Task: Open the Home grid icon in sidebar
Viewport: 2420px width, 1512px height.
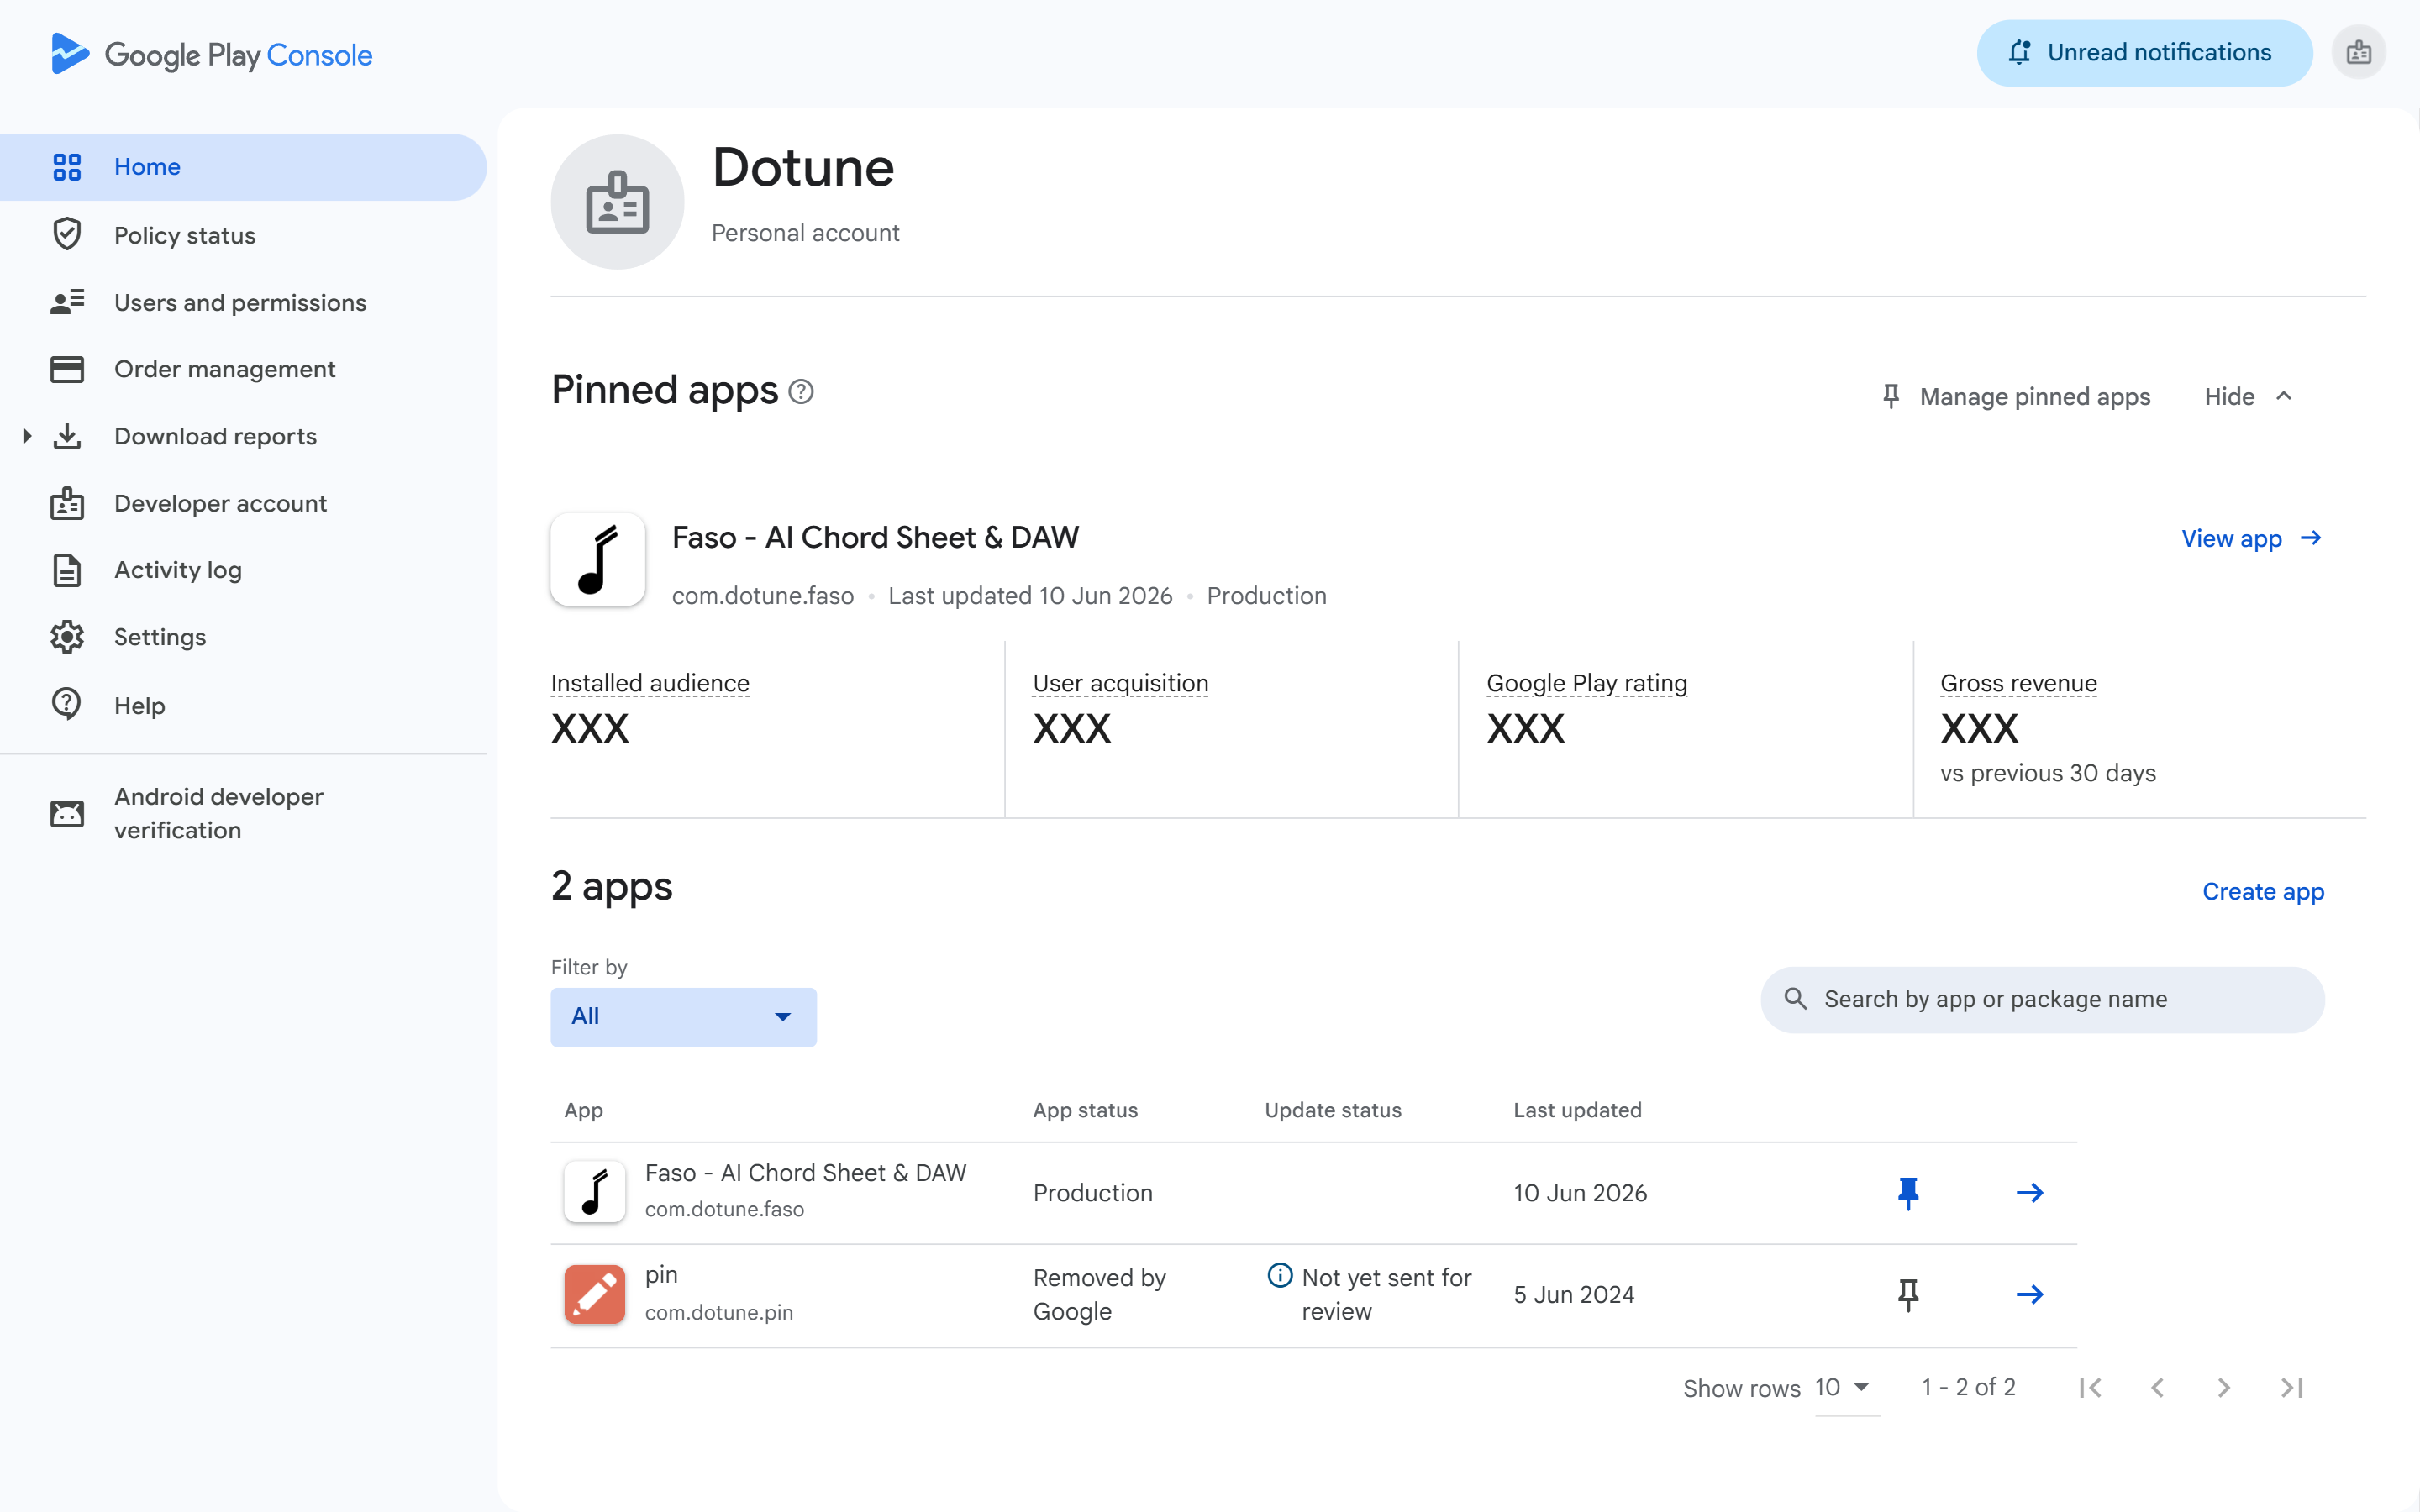Action: click(x=67, y=167)
